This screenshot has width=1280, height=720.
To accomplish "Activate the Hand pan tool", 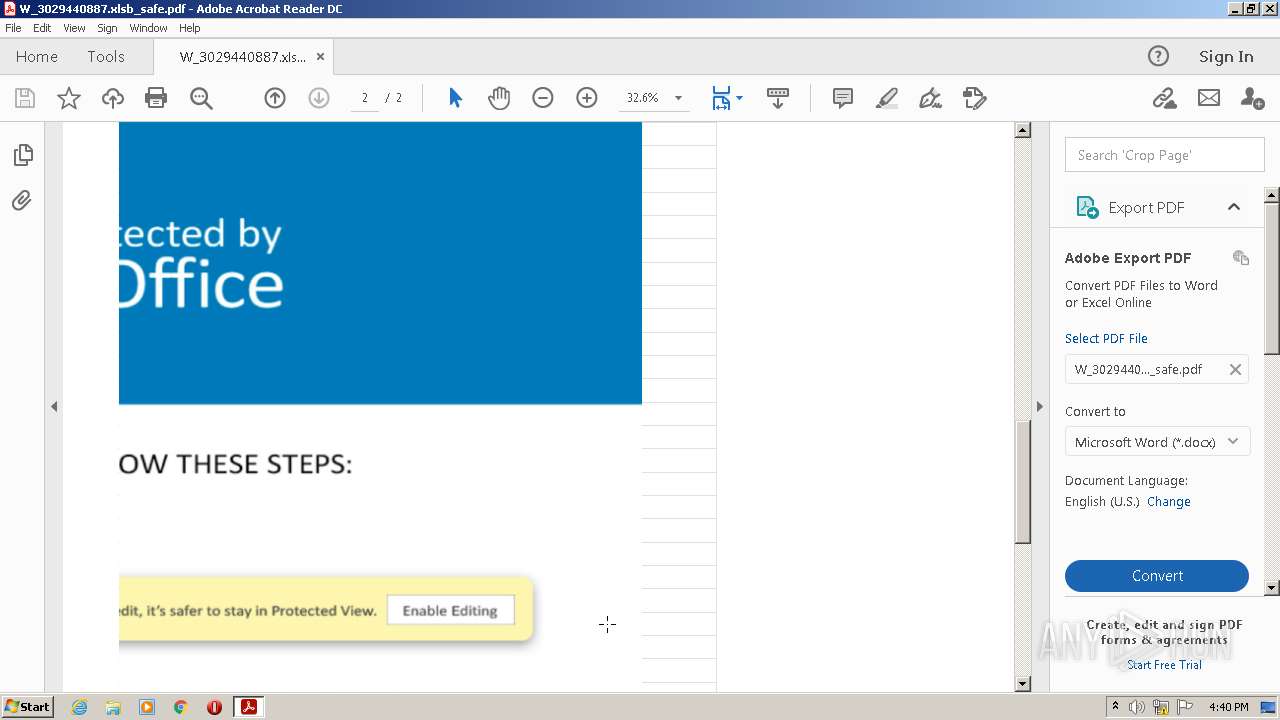I will (499, 98).
